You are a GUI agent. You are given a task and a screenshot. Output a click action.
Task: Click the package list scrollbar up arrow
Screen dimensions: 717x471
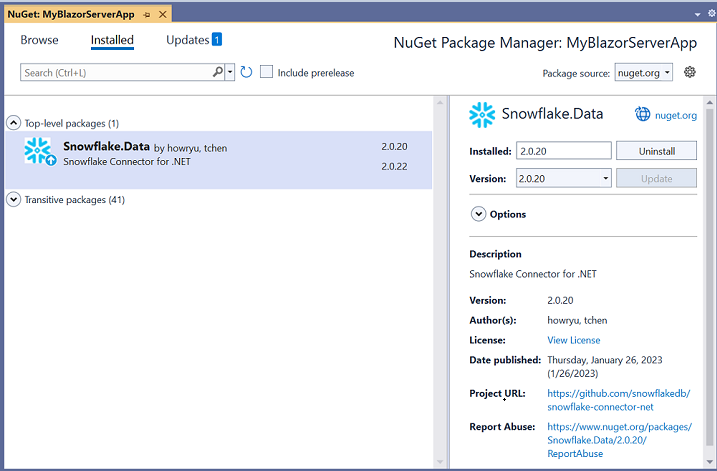(x=440, y=103)
